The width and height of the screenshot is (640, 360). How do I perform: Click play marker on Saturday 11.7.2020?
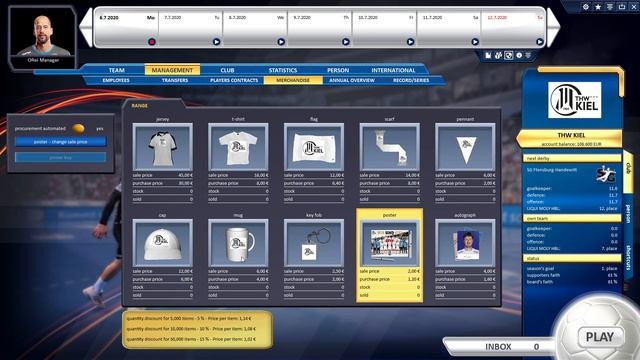coord(475,42)
